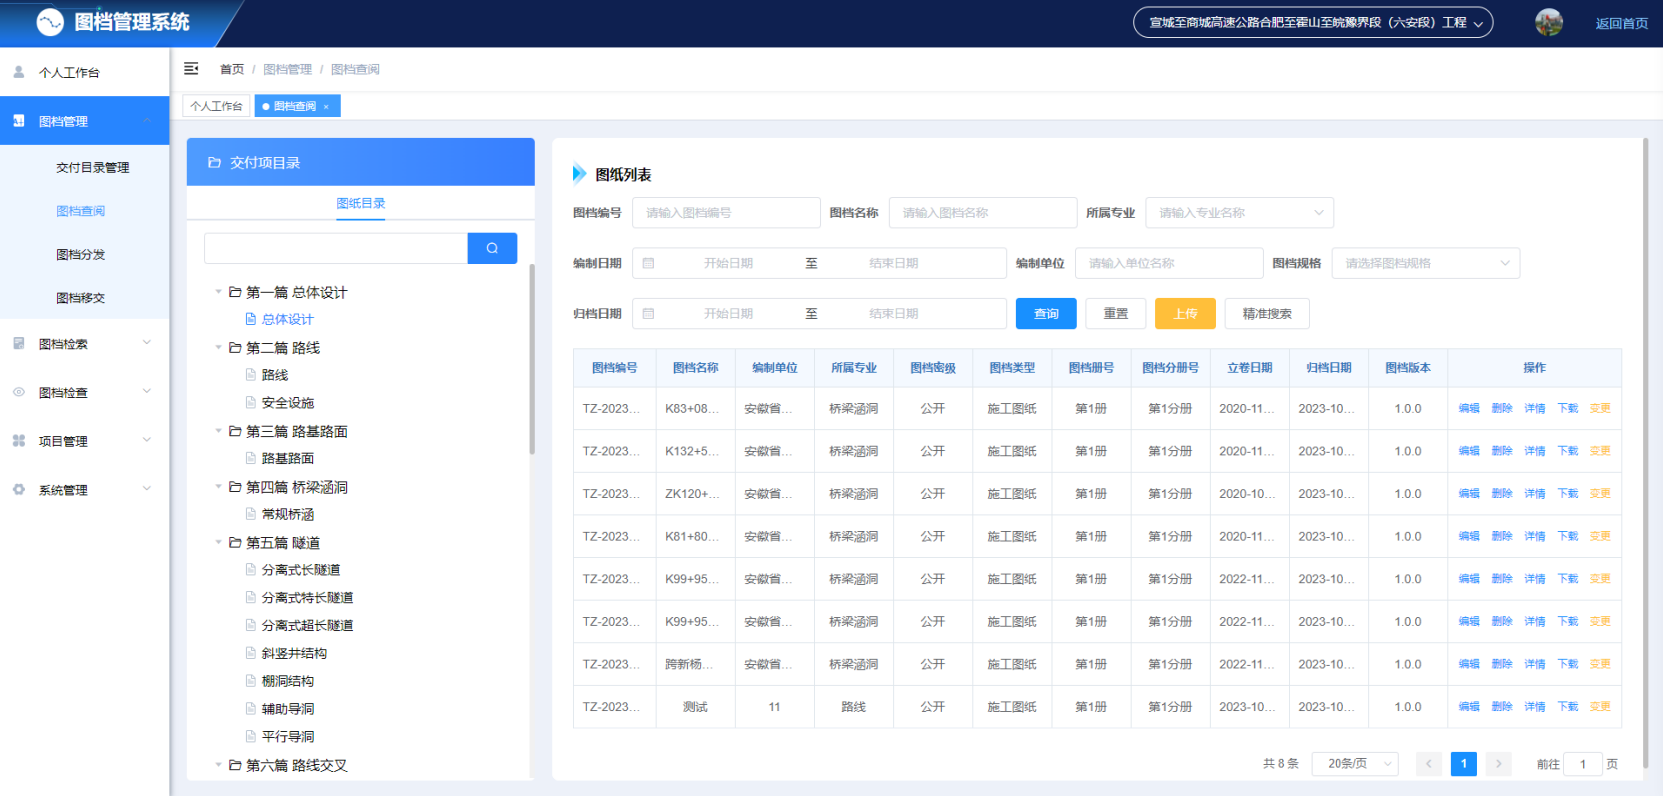Collapse the 第三篇 路基路面 tree node
The width and height of the screenshot is (1663, 796).
(x=218, y=431)
